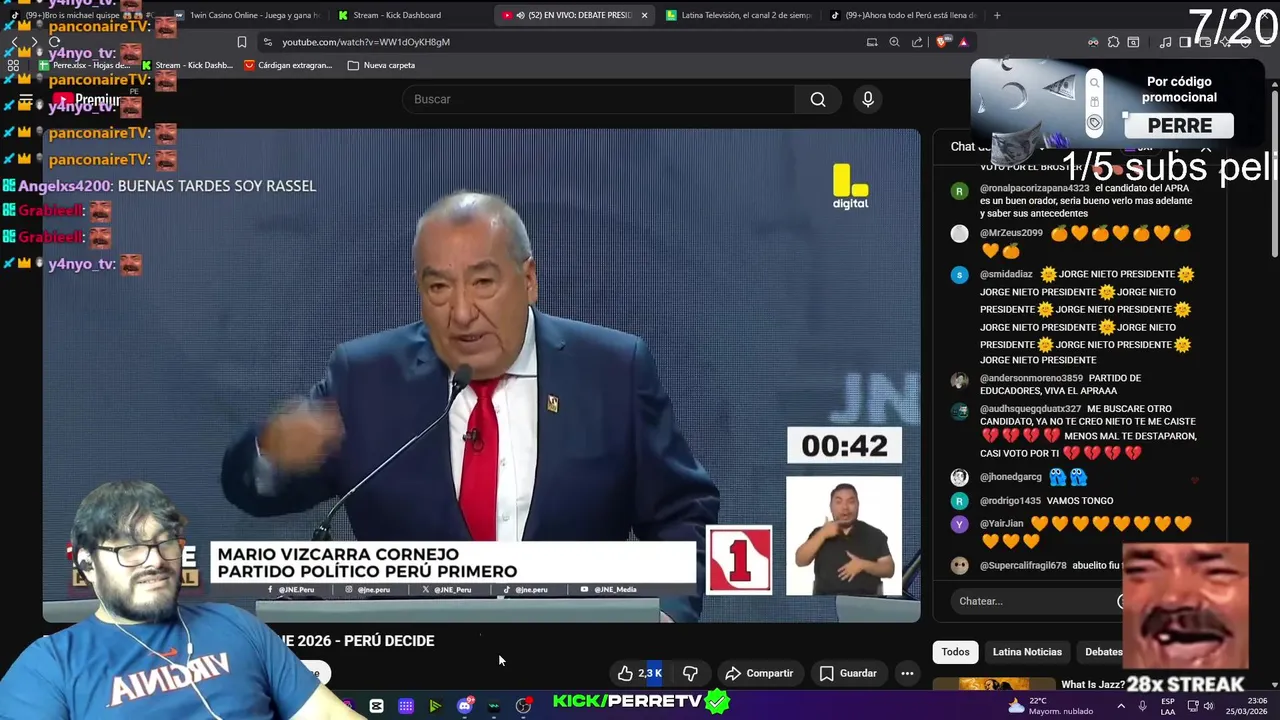Screen dimensions: 1280x720
Task: Click the taskbar microphone tray icon
Action: coord(1142,706)
